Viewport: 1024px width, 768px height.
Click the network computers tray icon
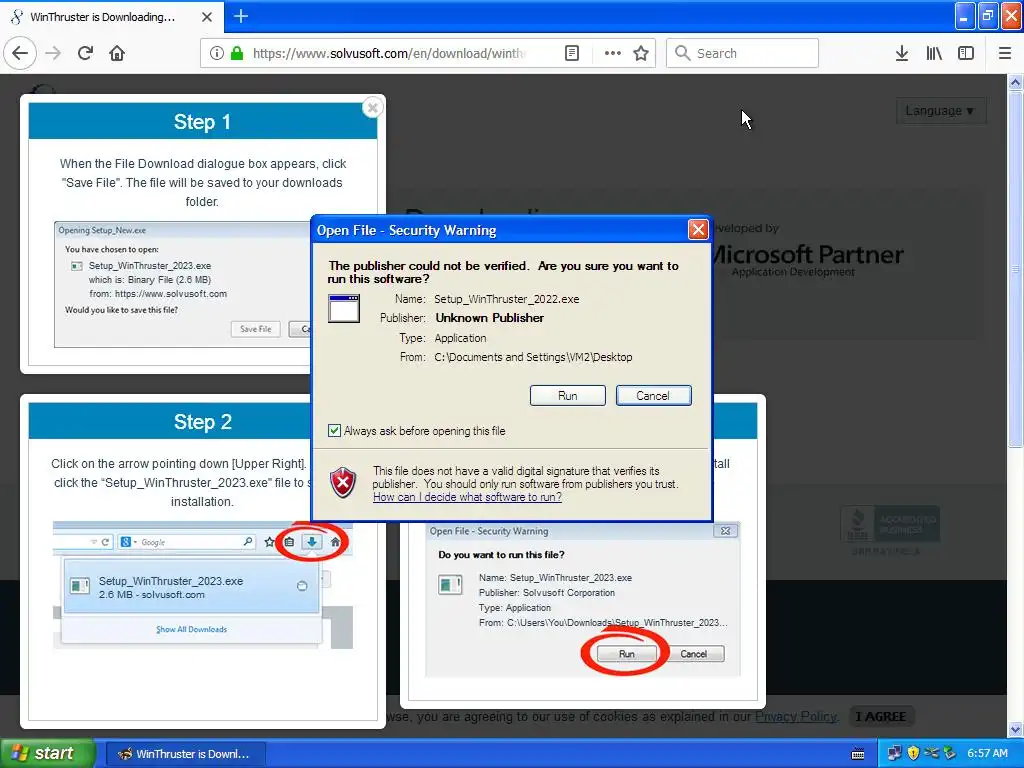pos(894,753)
